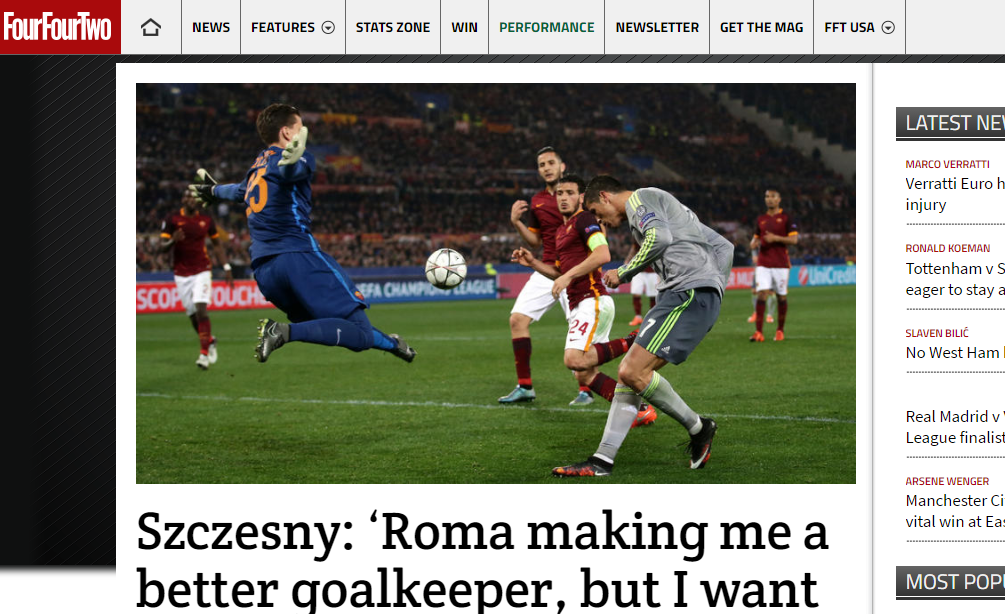Read the No West Ham news story

point(955,353)
